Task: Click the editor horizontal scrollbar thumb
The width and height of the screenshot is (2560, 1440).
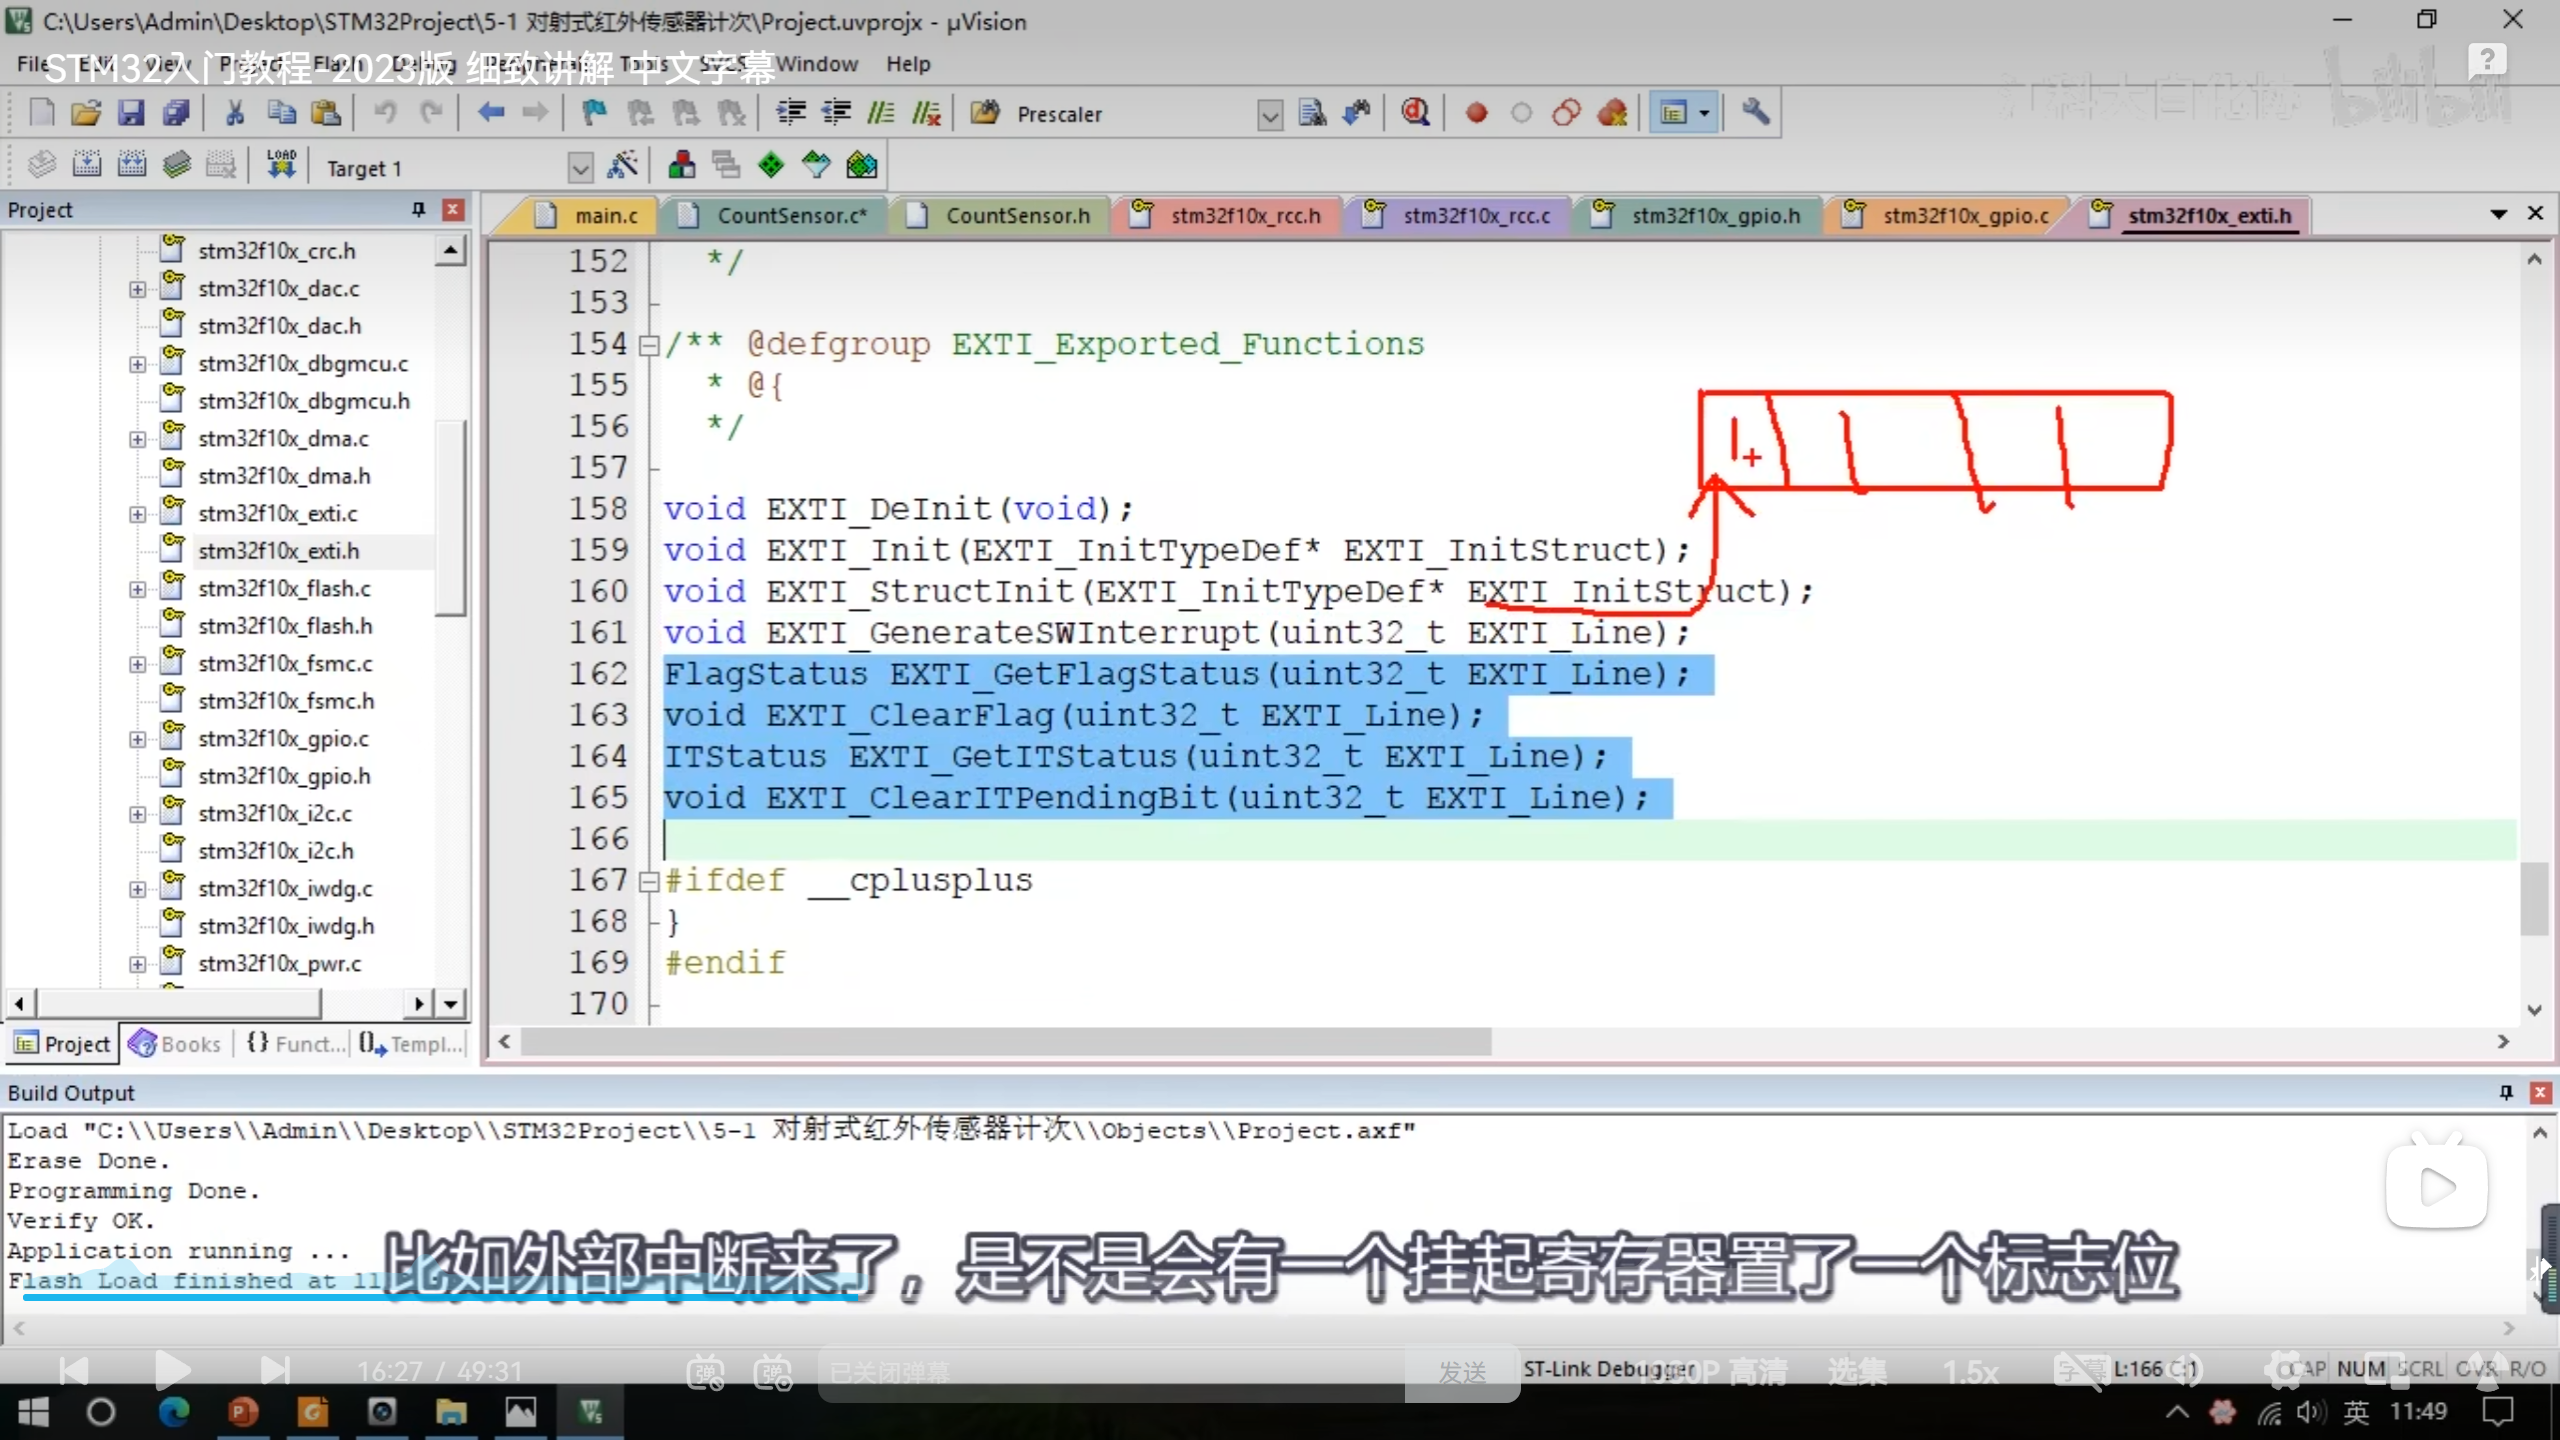Action: [1005, 1042]
